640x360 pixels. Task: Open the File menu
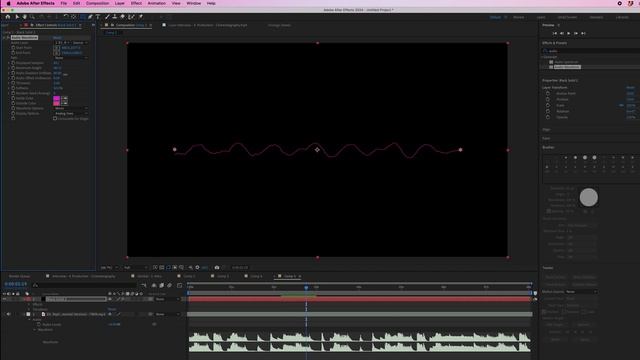[64, 3]
